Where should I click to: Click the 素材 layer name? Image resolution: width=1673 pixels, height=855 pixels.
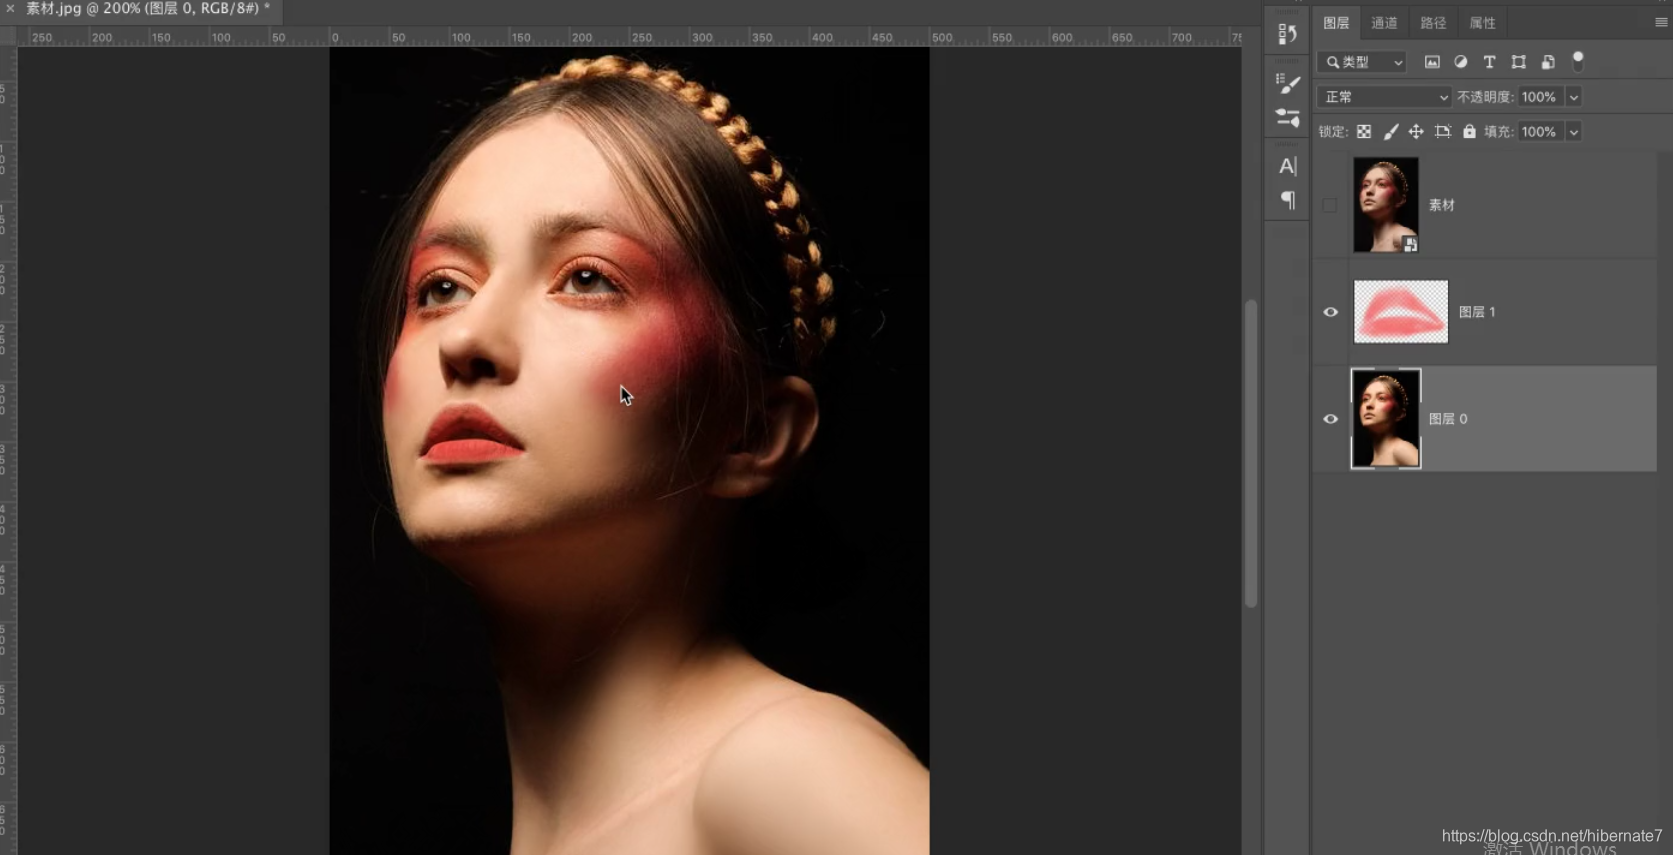click(1441, 205)
